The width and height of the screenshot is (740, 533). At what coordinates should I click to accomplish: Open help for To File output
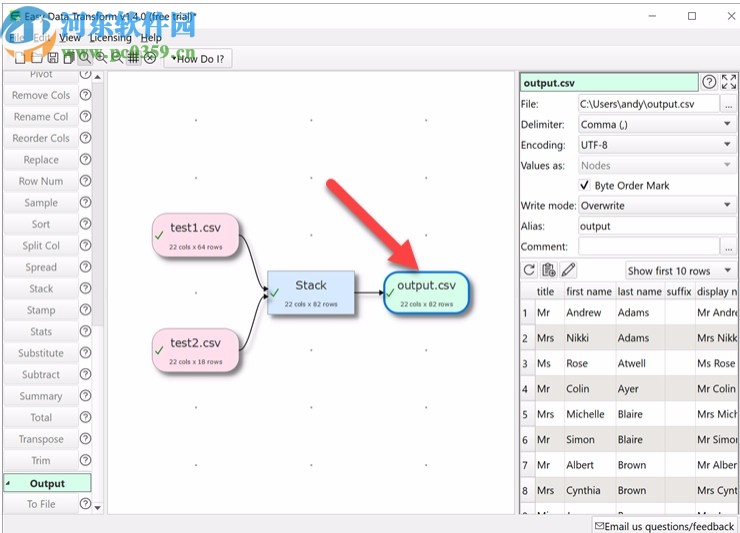85,504
